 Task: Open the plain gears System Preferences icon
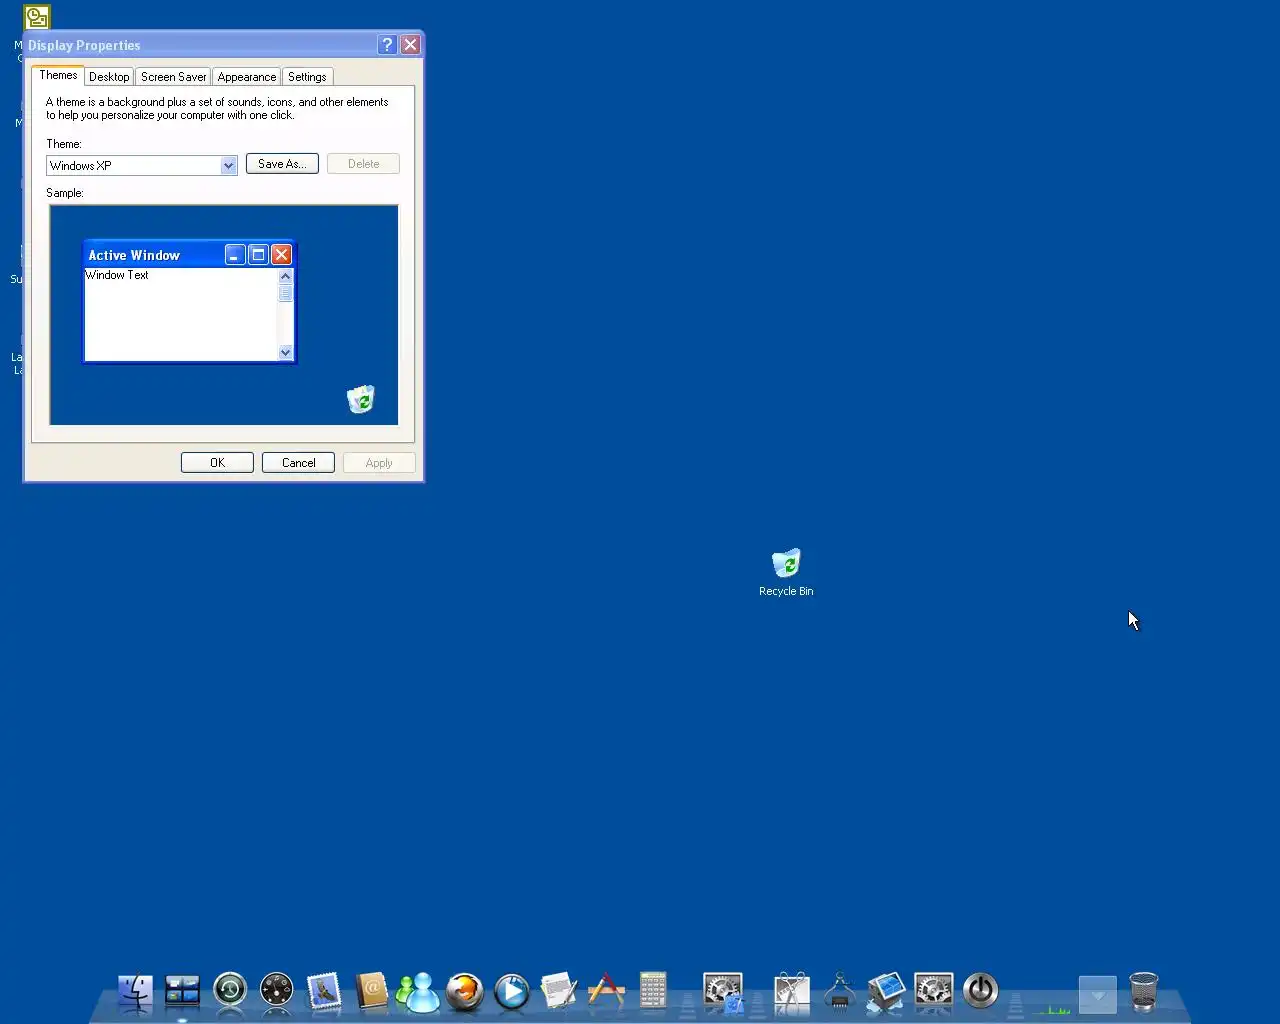tap(933, 991)
